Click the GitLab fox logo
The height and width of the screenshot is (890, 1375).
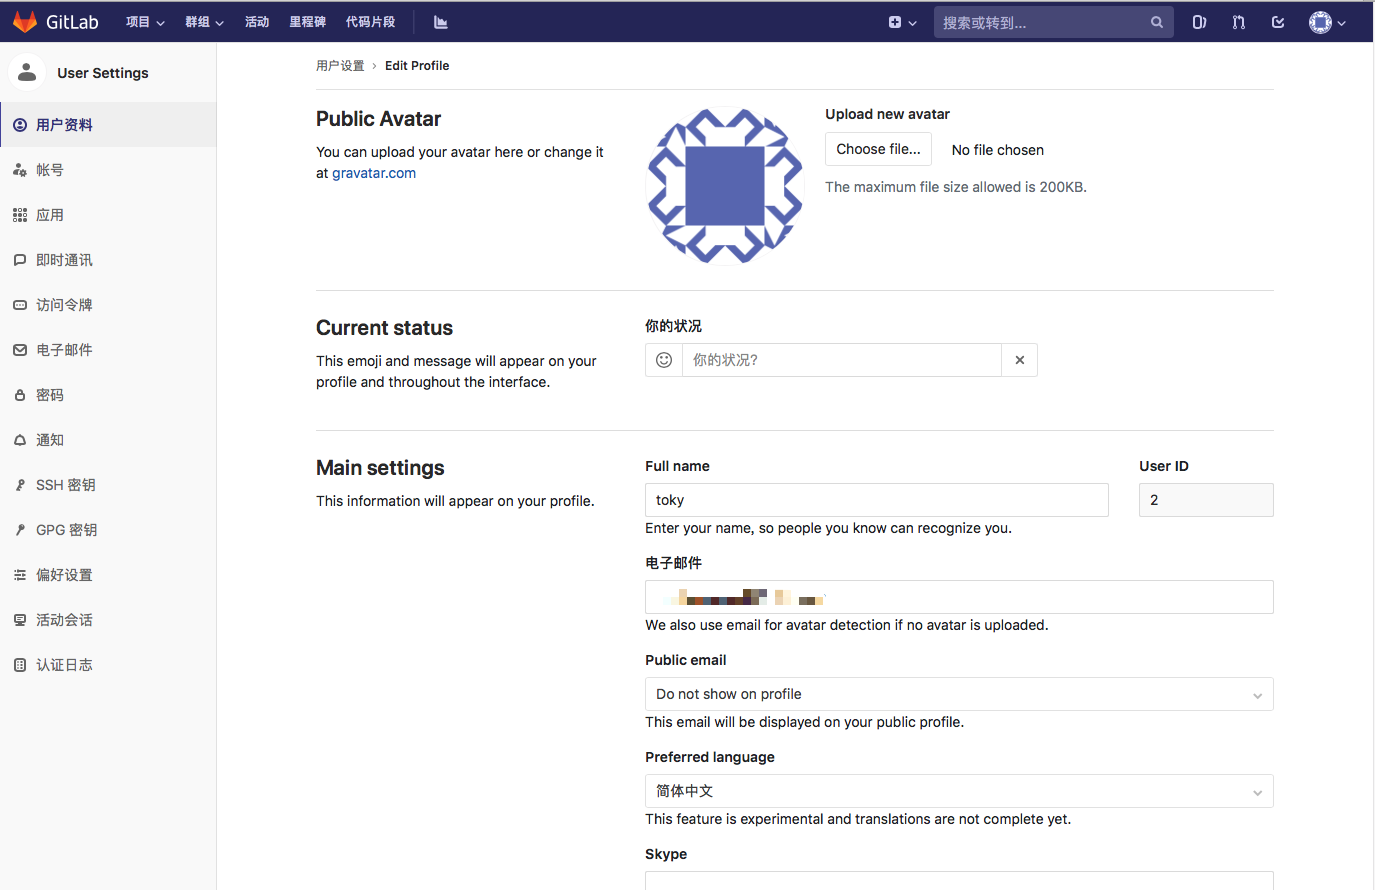25,21
